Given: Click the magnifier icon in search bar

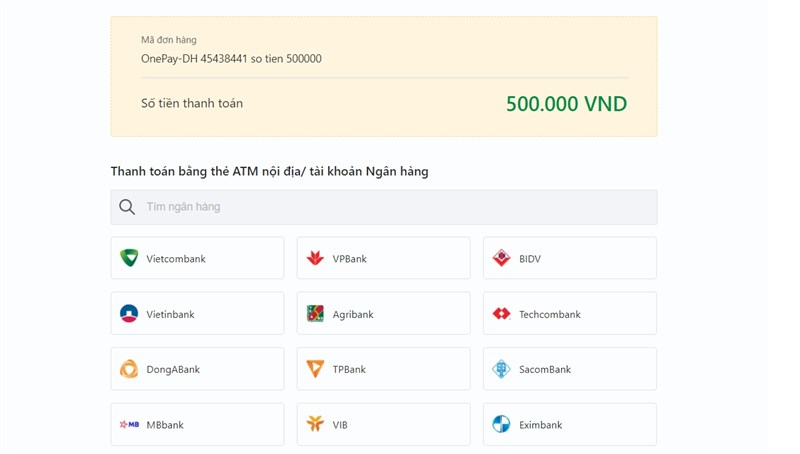Looking at the screenshot, I should (x=127, y=207).
